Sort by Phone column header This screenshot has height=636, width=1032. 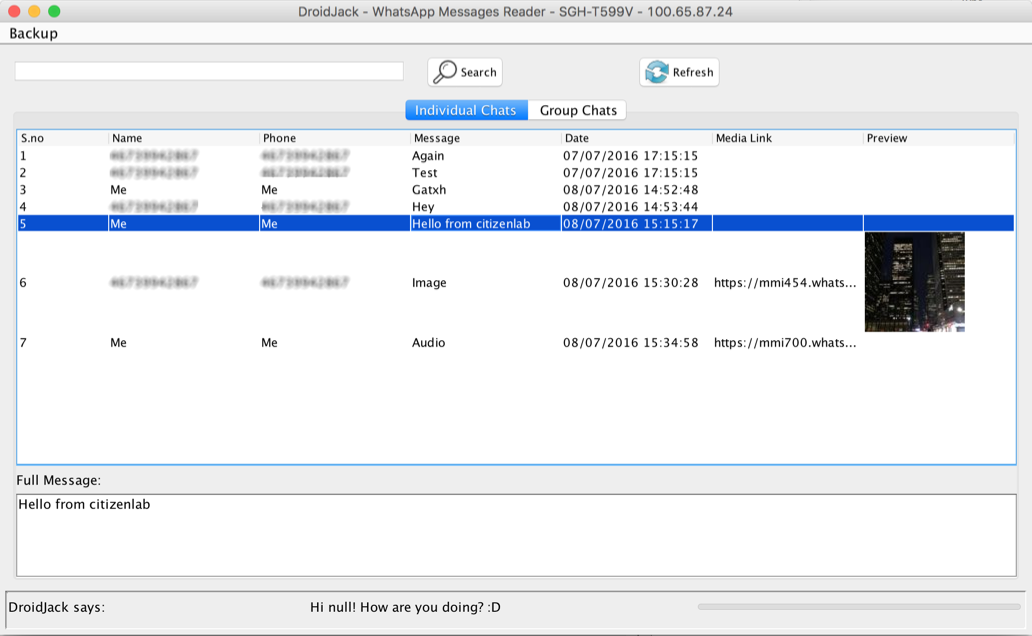pos(279,138)
